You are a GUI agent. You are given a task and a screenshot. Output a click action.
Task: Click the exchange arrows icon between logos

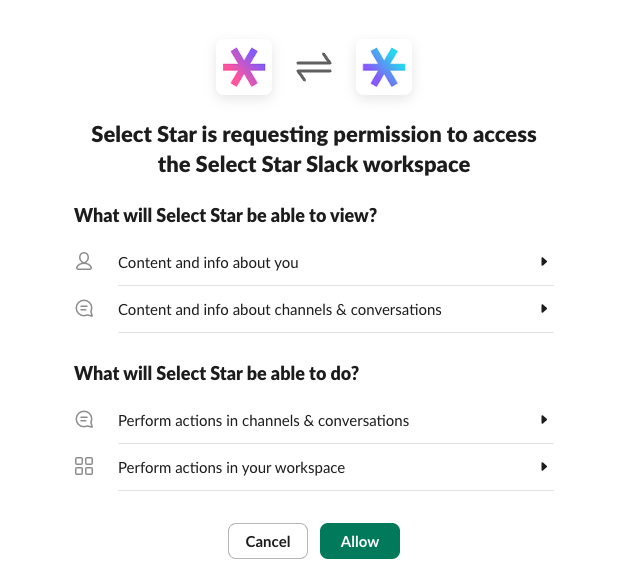pyautogui.click(x=314, y=68)
